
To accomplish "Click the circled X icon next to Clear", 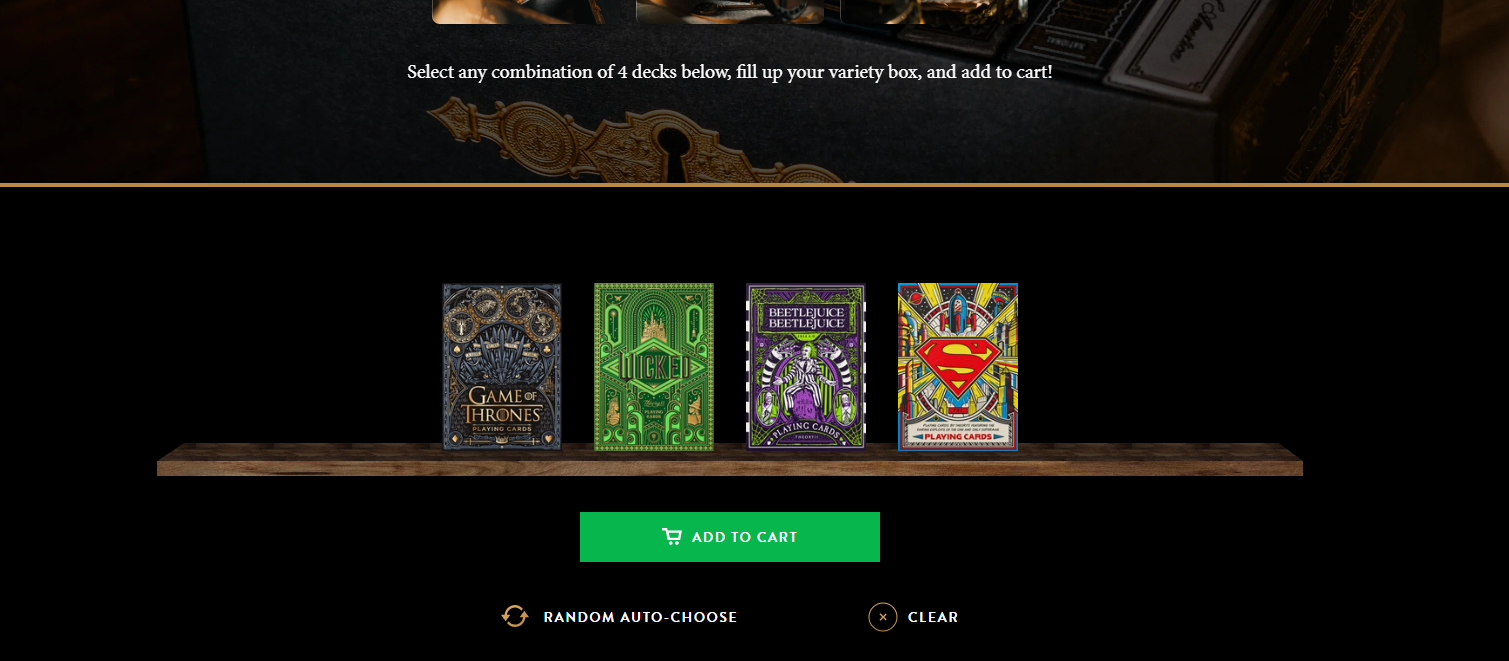I will 883,617.
